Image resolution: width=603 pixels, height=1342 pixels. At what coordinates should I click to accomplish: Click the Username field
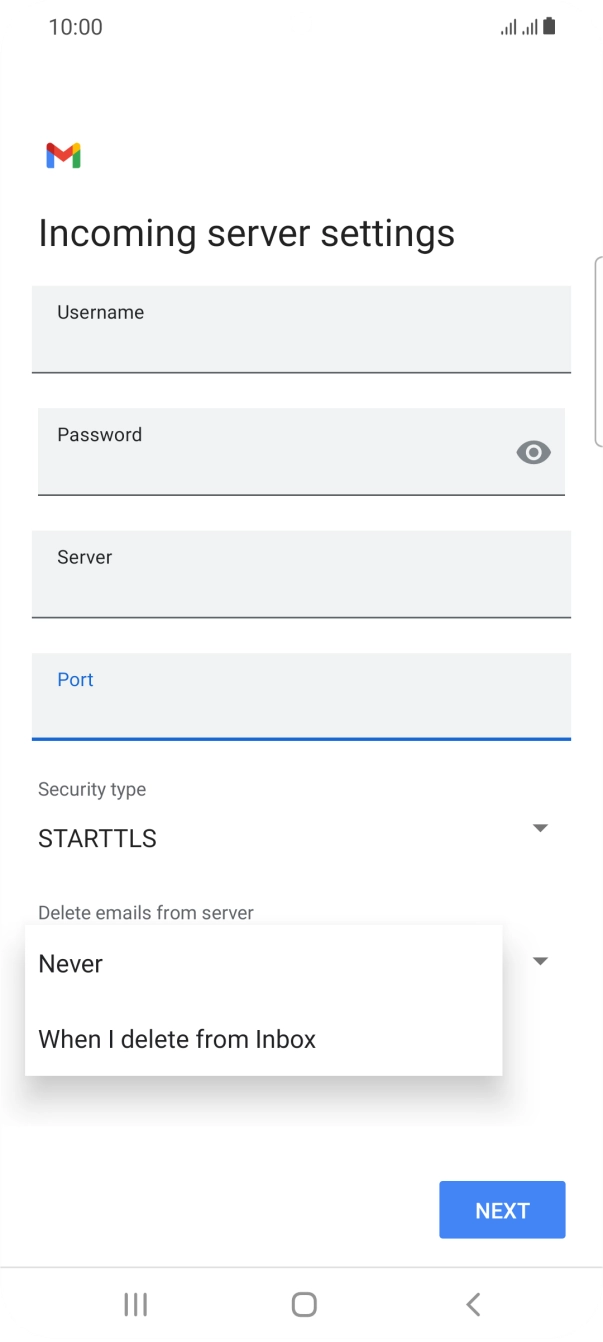[x=300, y=330]
